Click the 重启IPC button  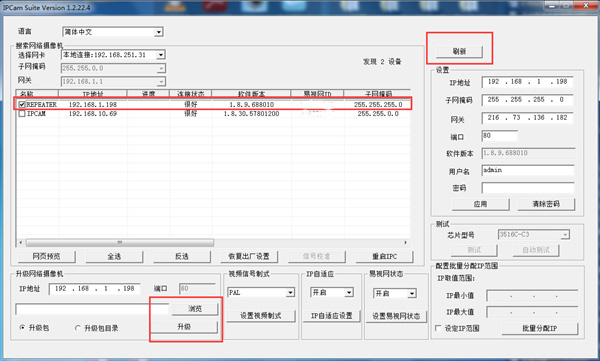coord(384,256)
